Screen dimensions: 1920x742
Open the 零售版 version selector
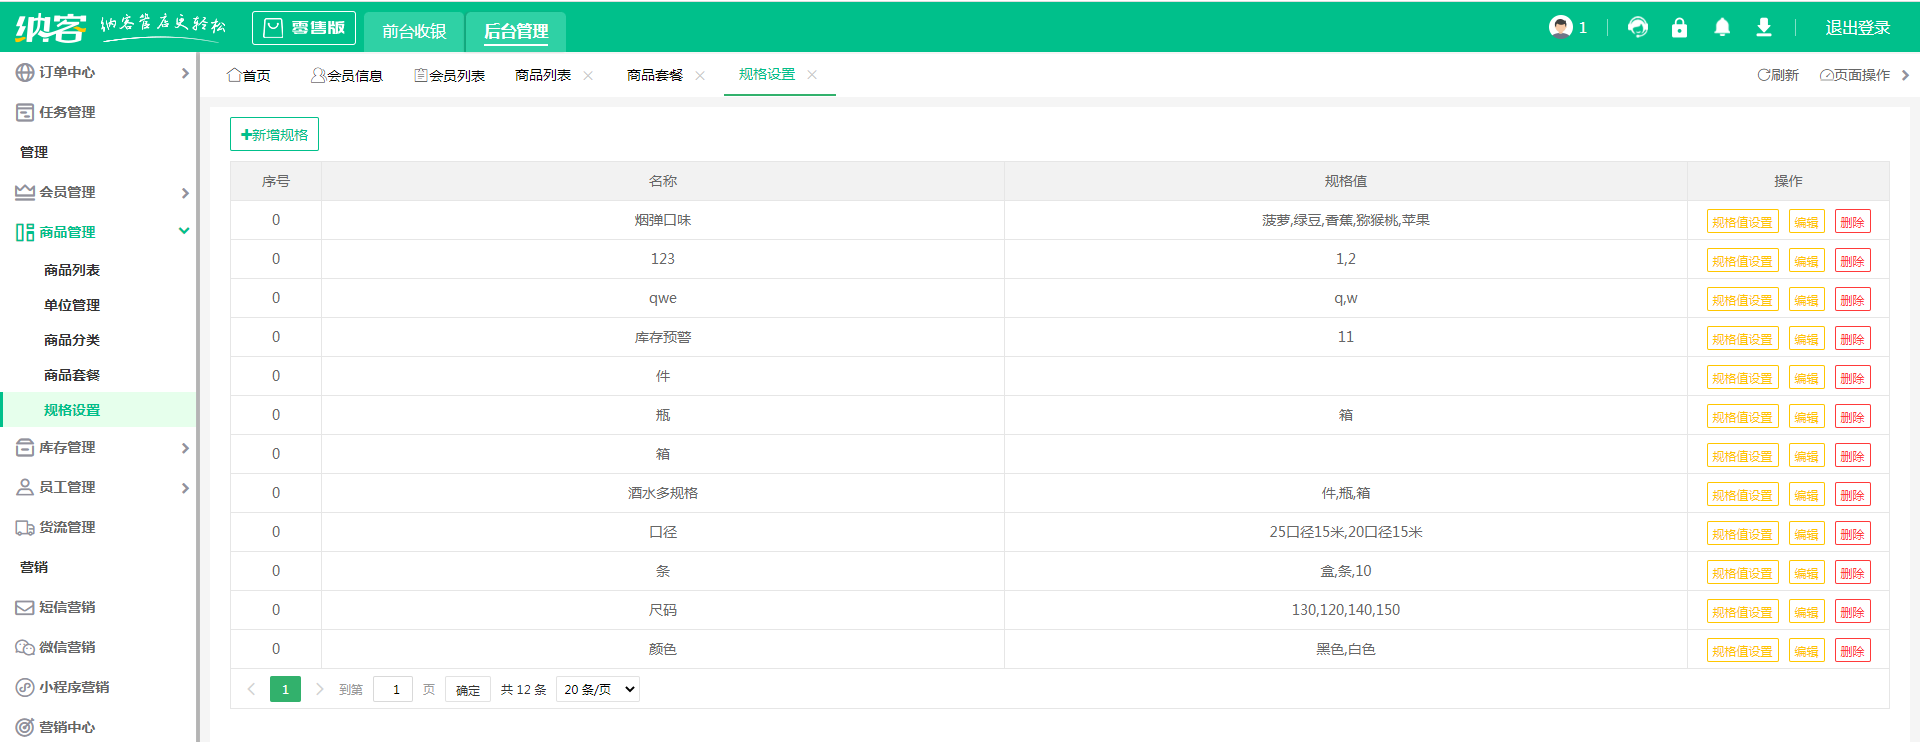coord(304,28)
